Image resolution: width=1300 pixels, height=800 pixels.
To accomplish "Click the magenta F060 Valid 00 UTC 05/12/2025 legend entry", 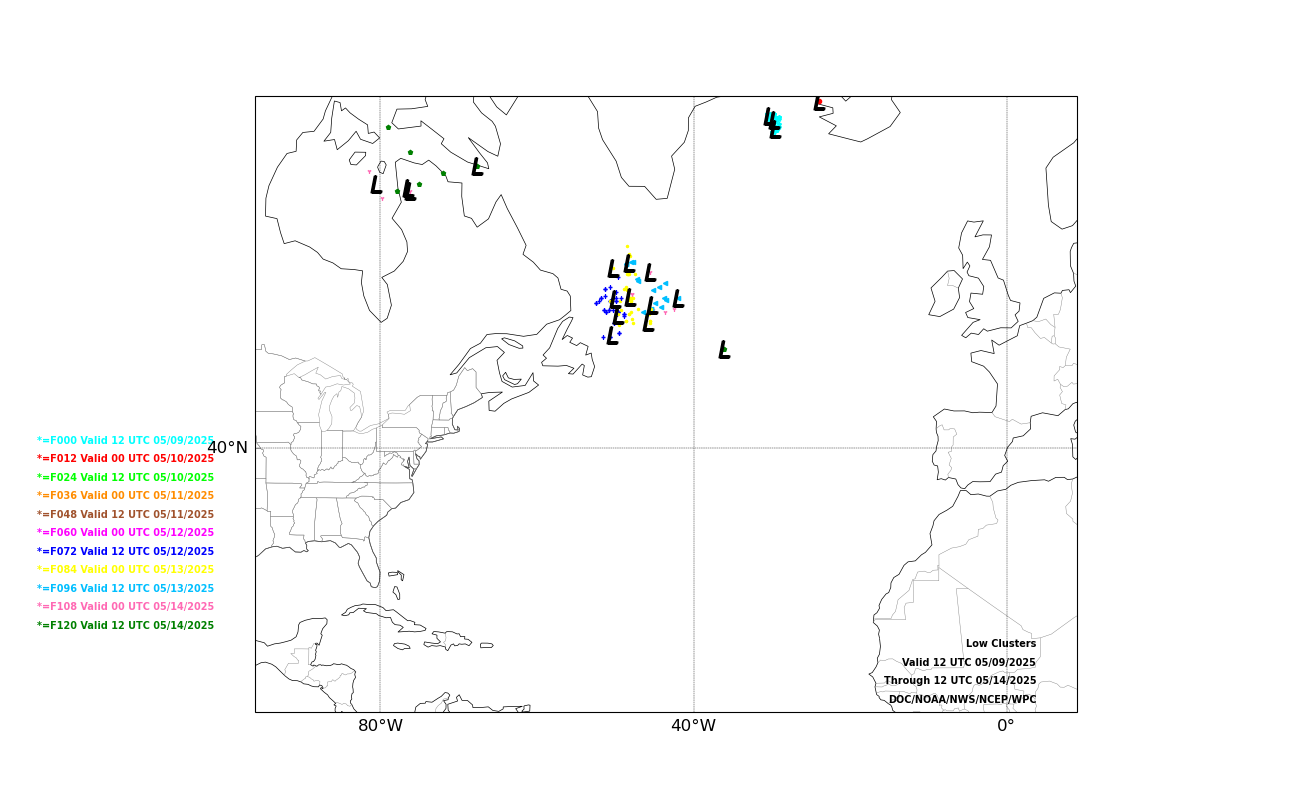I will pos(126,533).
